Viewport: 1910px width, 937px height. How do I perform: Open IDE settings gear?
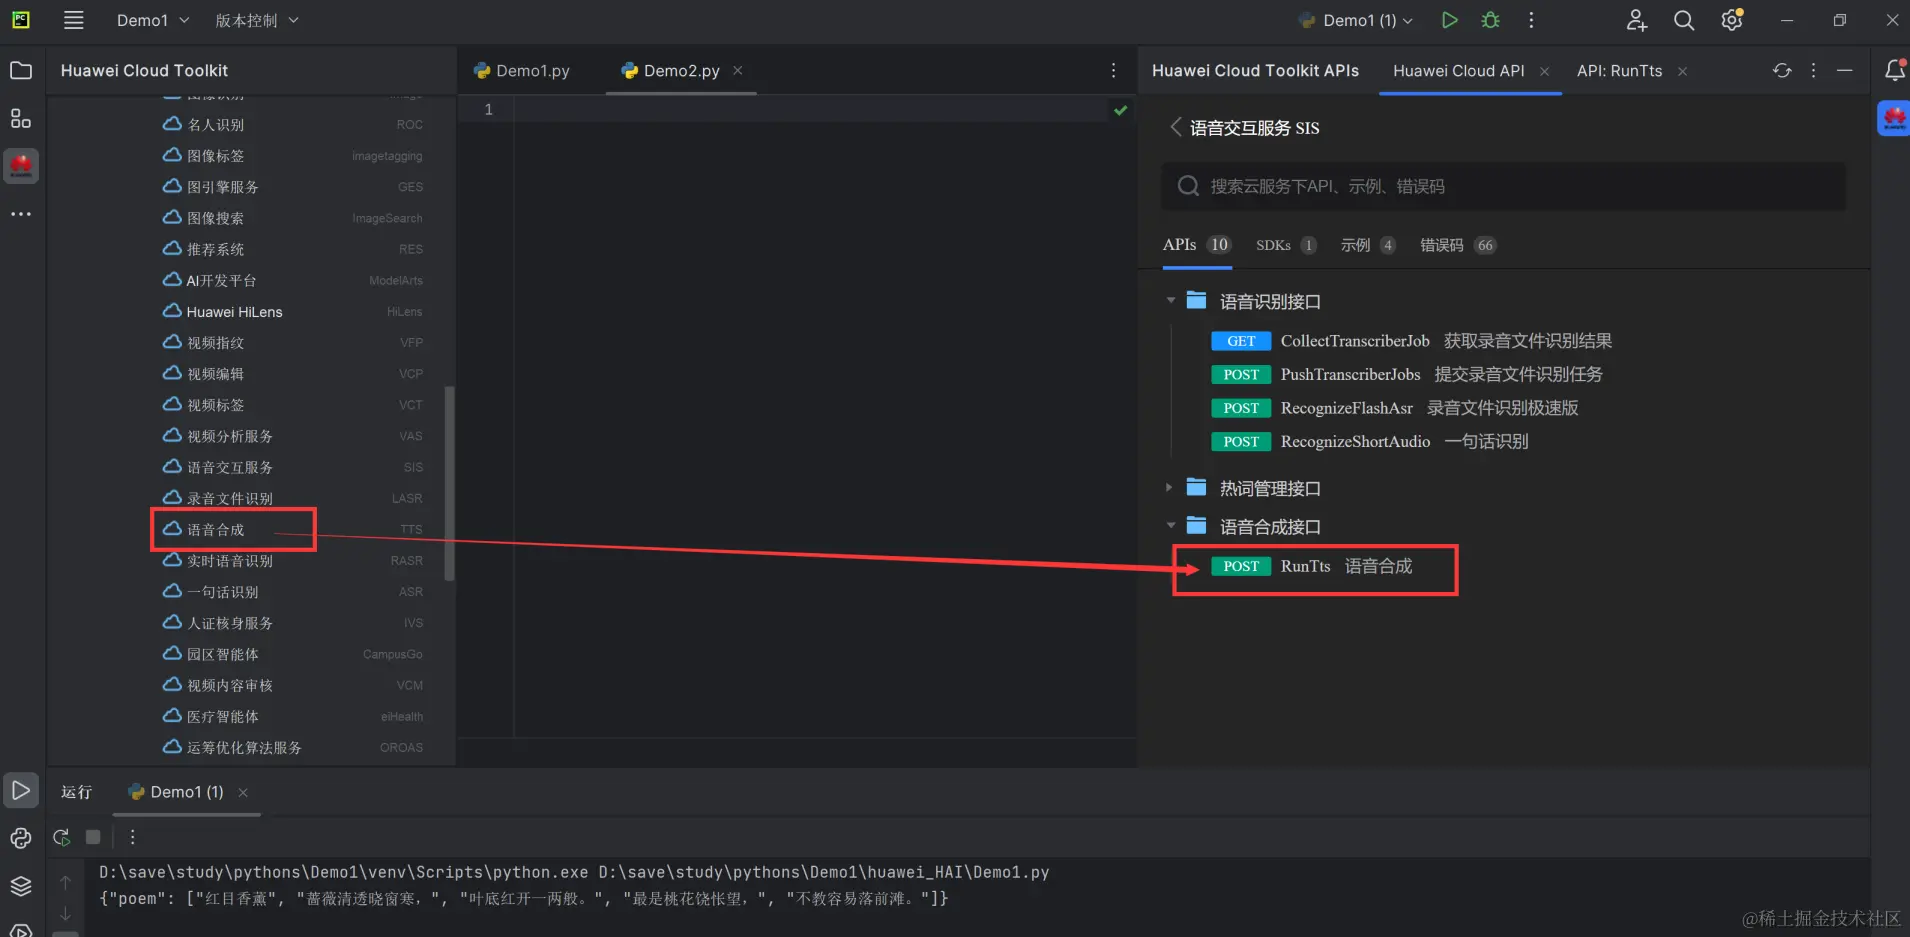(1732, 20)
